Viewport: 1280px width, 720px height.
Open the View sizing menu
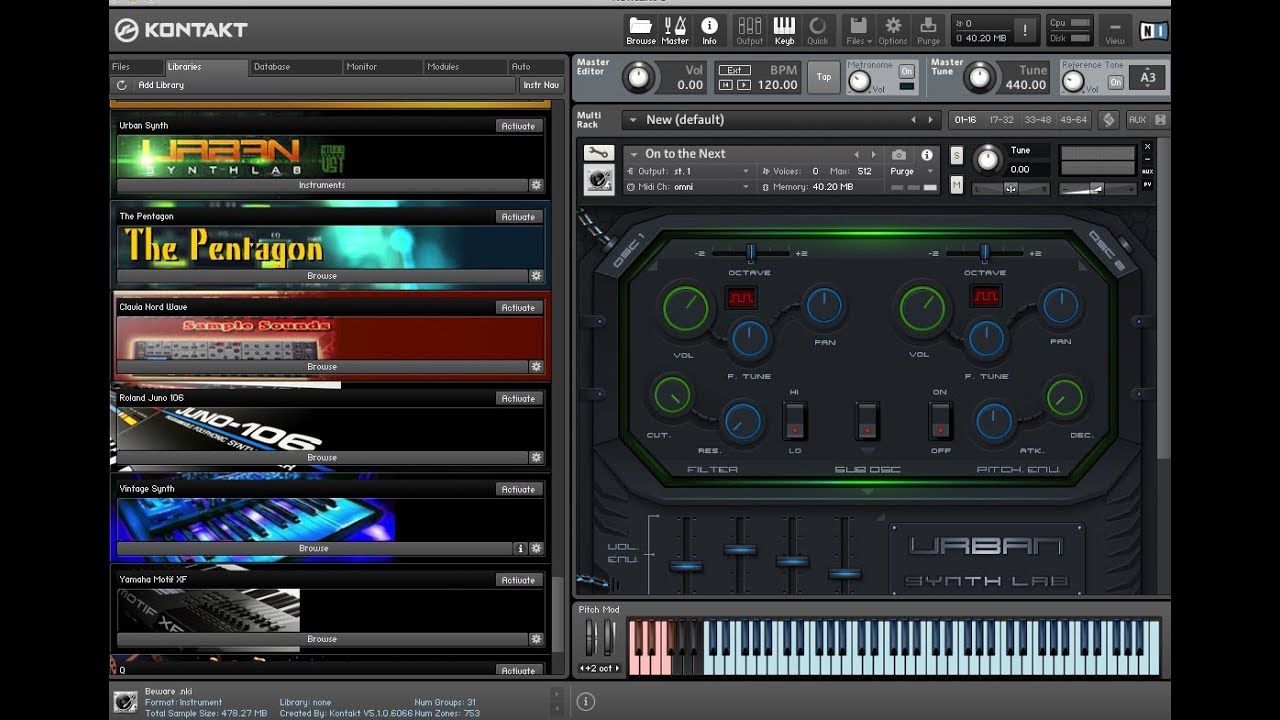1114,30
